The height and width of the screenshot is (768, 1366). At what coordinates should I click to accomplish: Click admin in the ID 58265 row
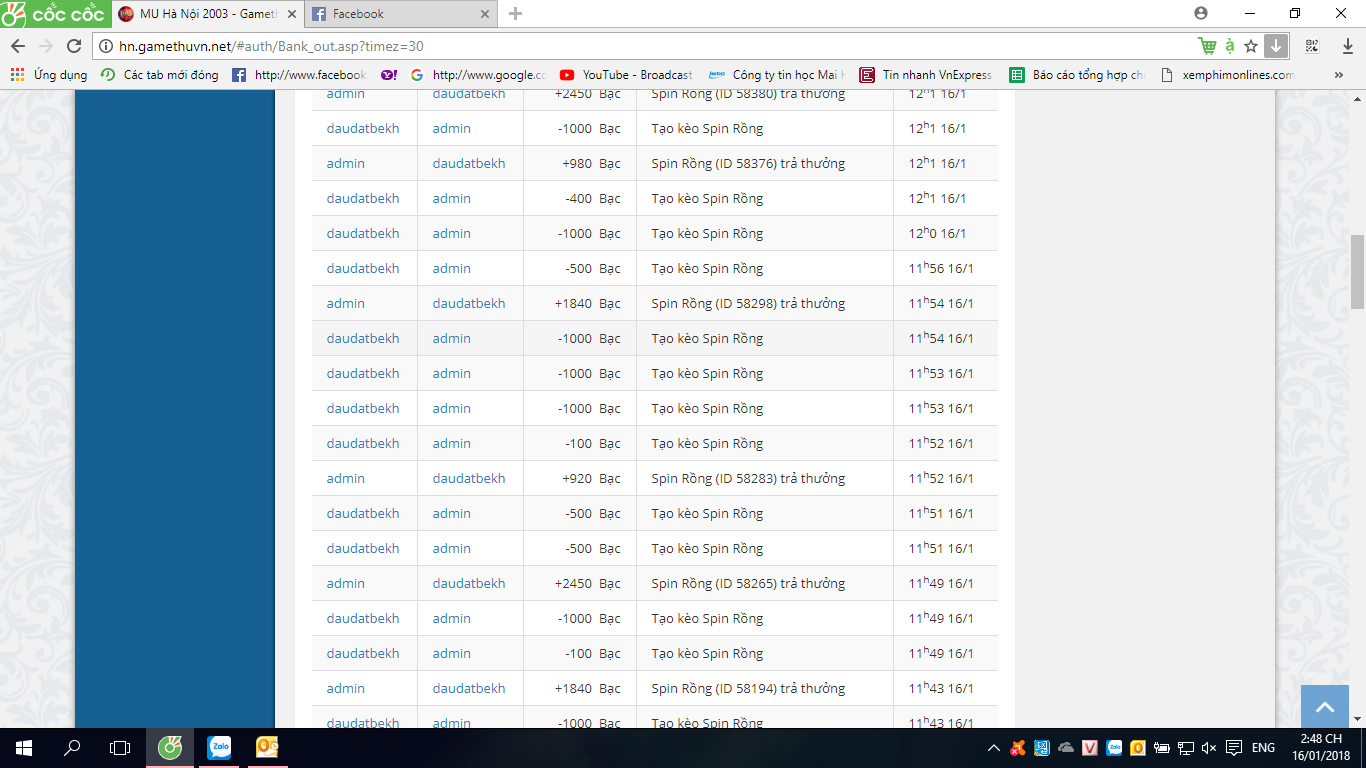pos(345,583)
